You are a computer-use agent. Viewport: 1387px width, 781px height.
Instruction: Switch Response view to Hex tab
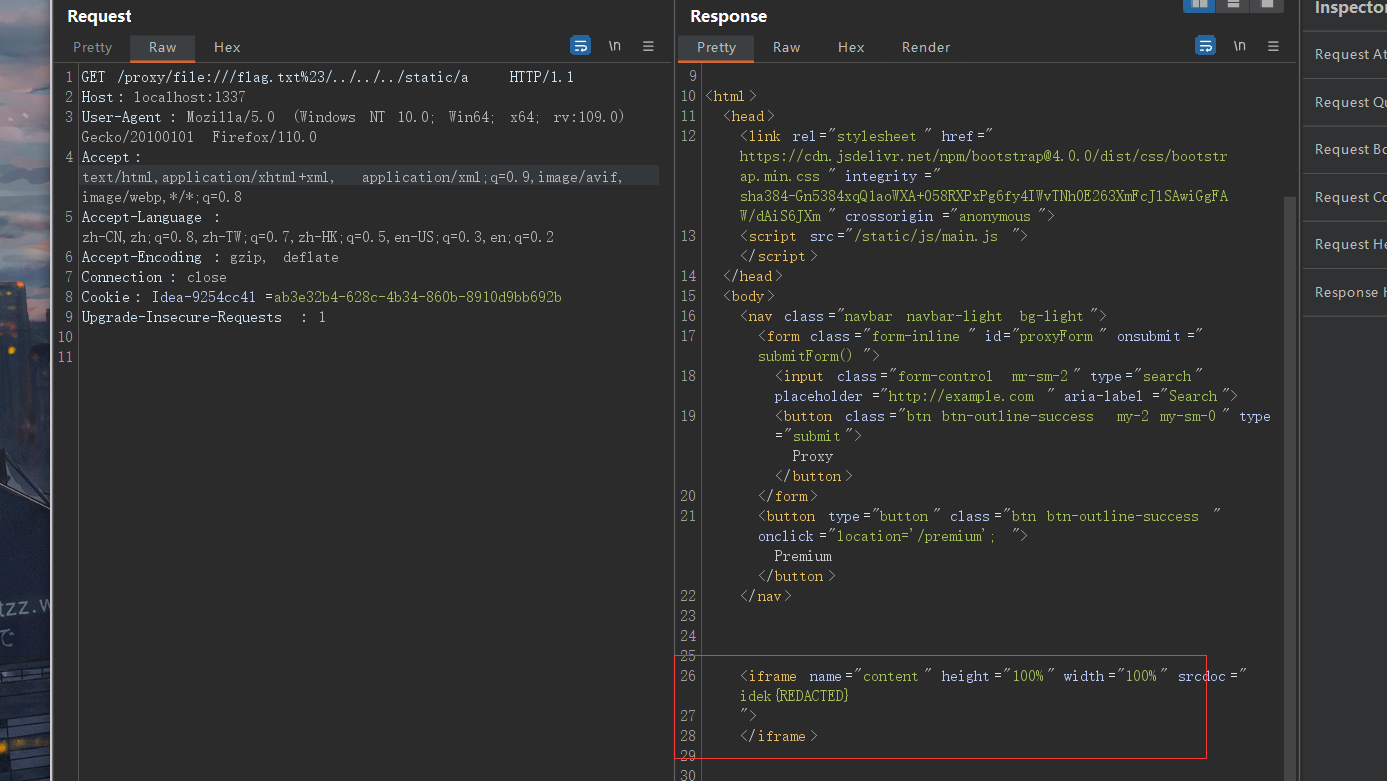point(851,47)
